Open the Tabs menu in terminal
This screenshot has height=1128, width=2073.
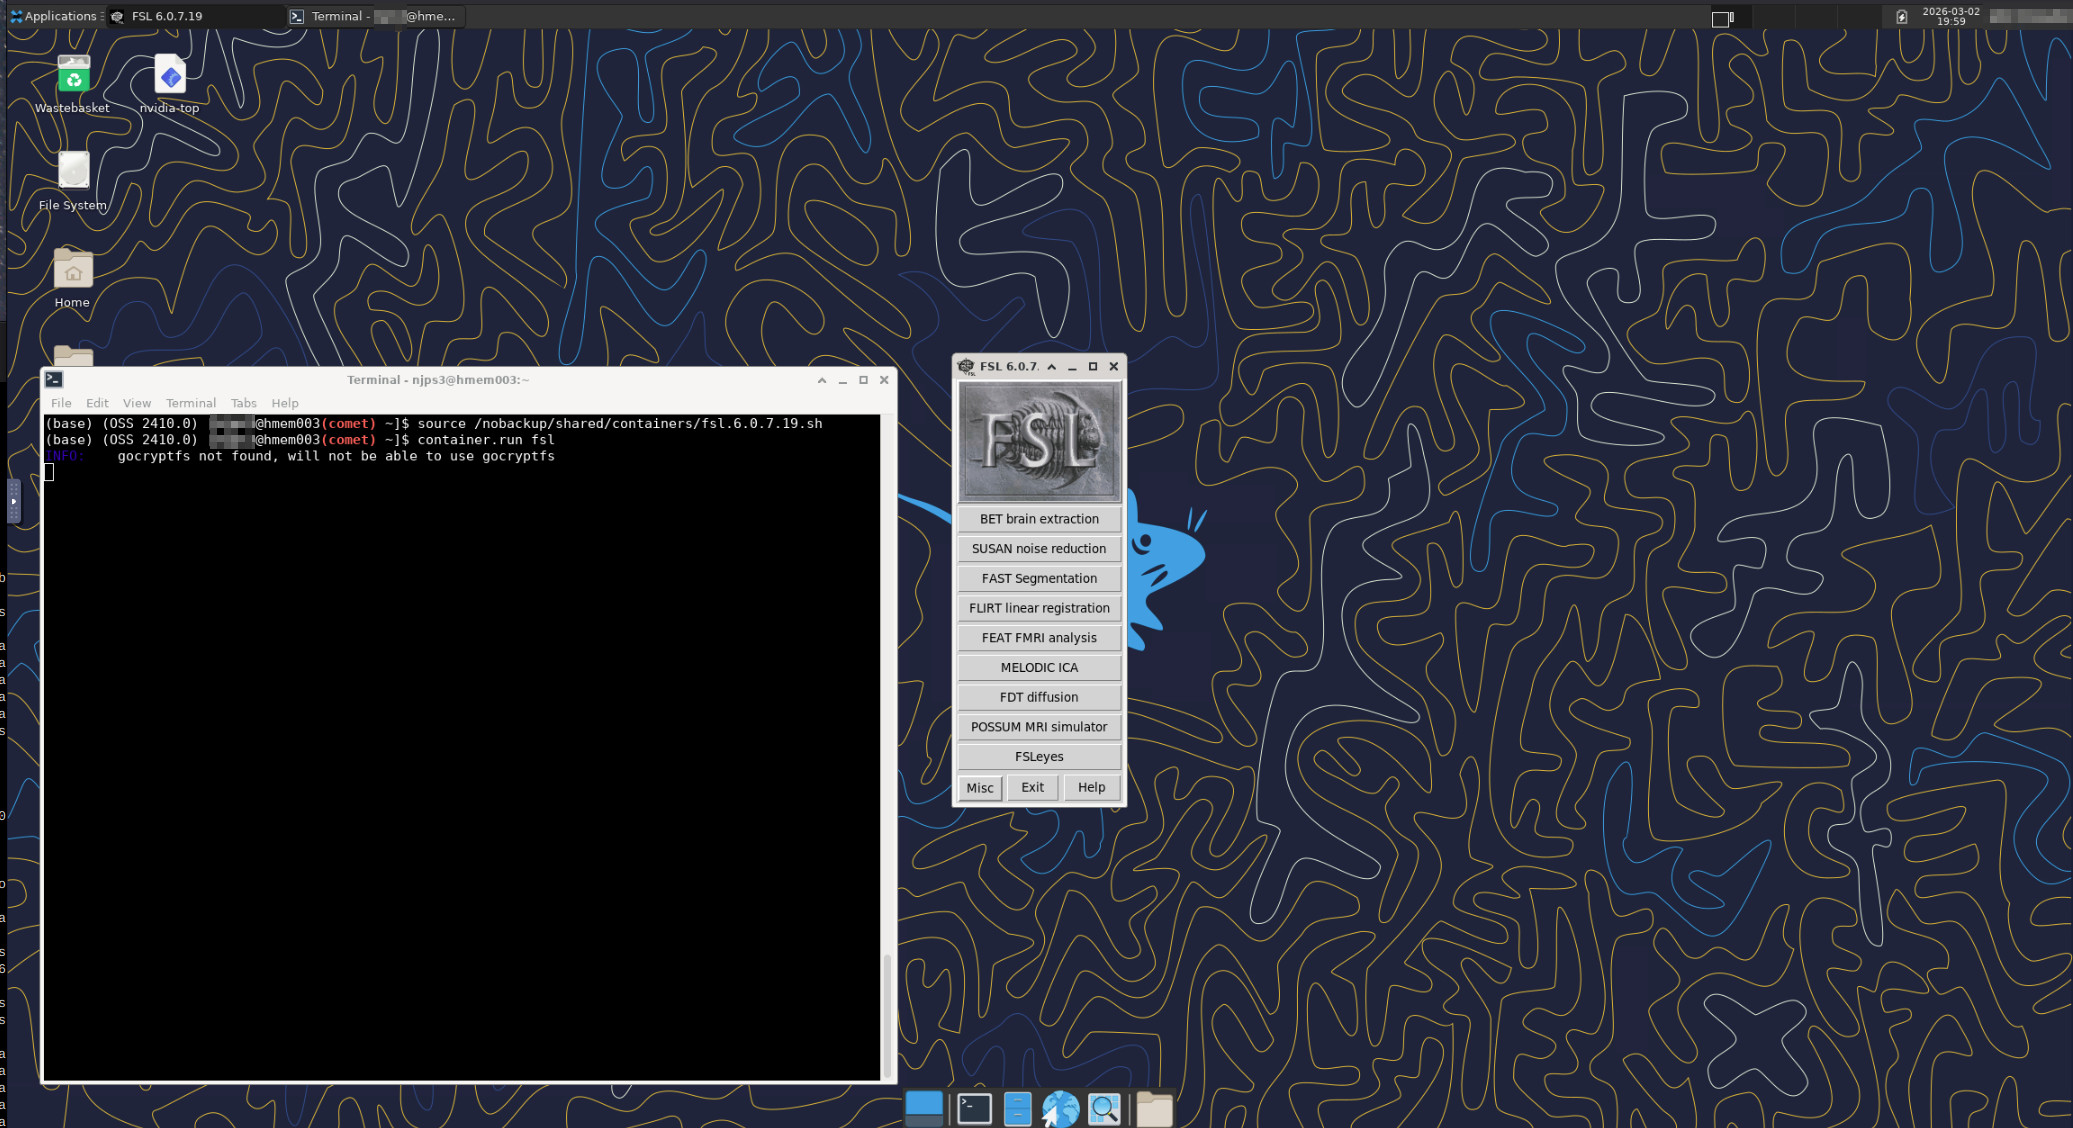tap(243, 403)
